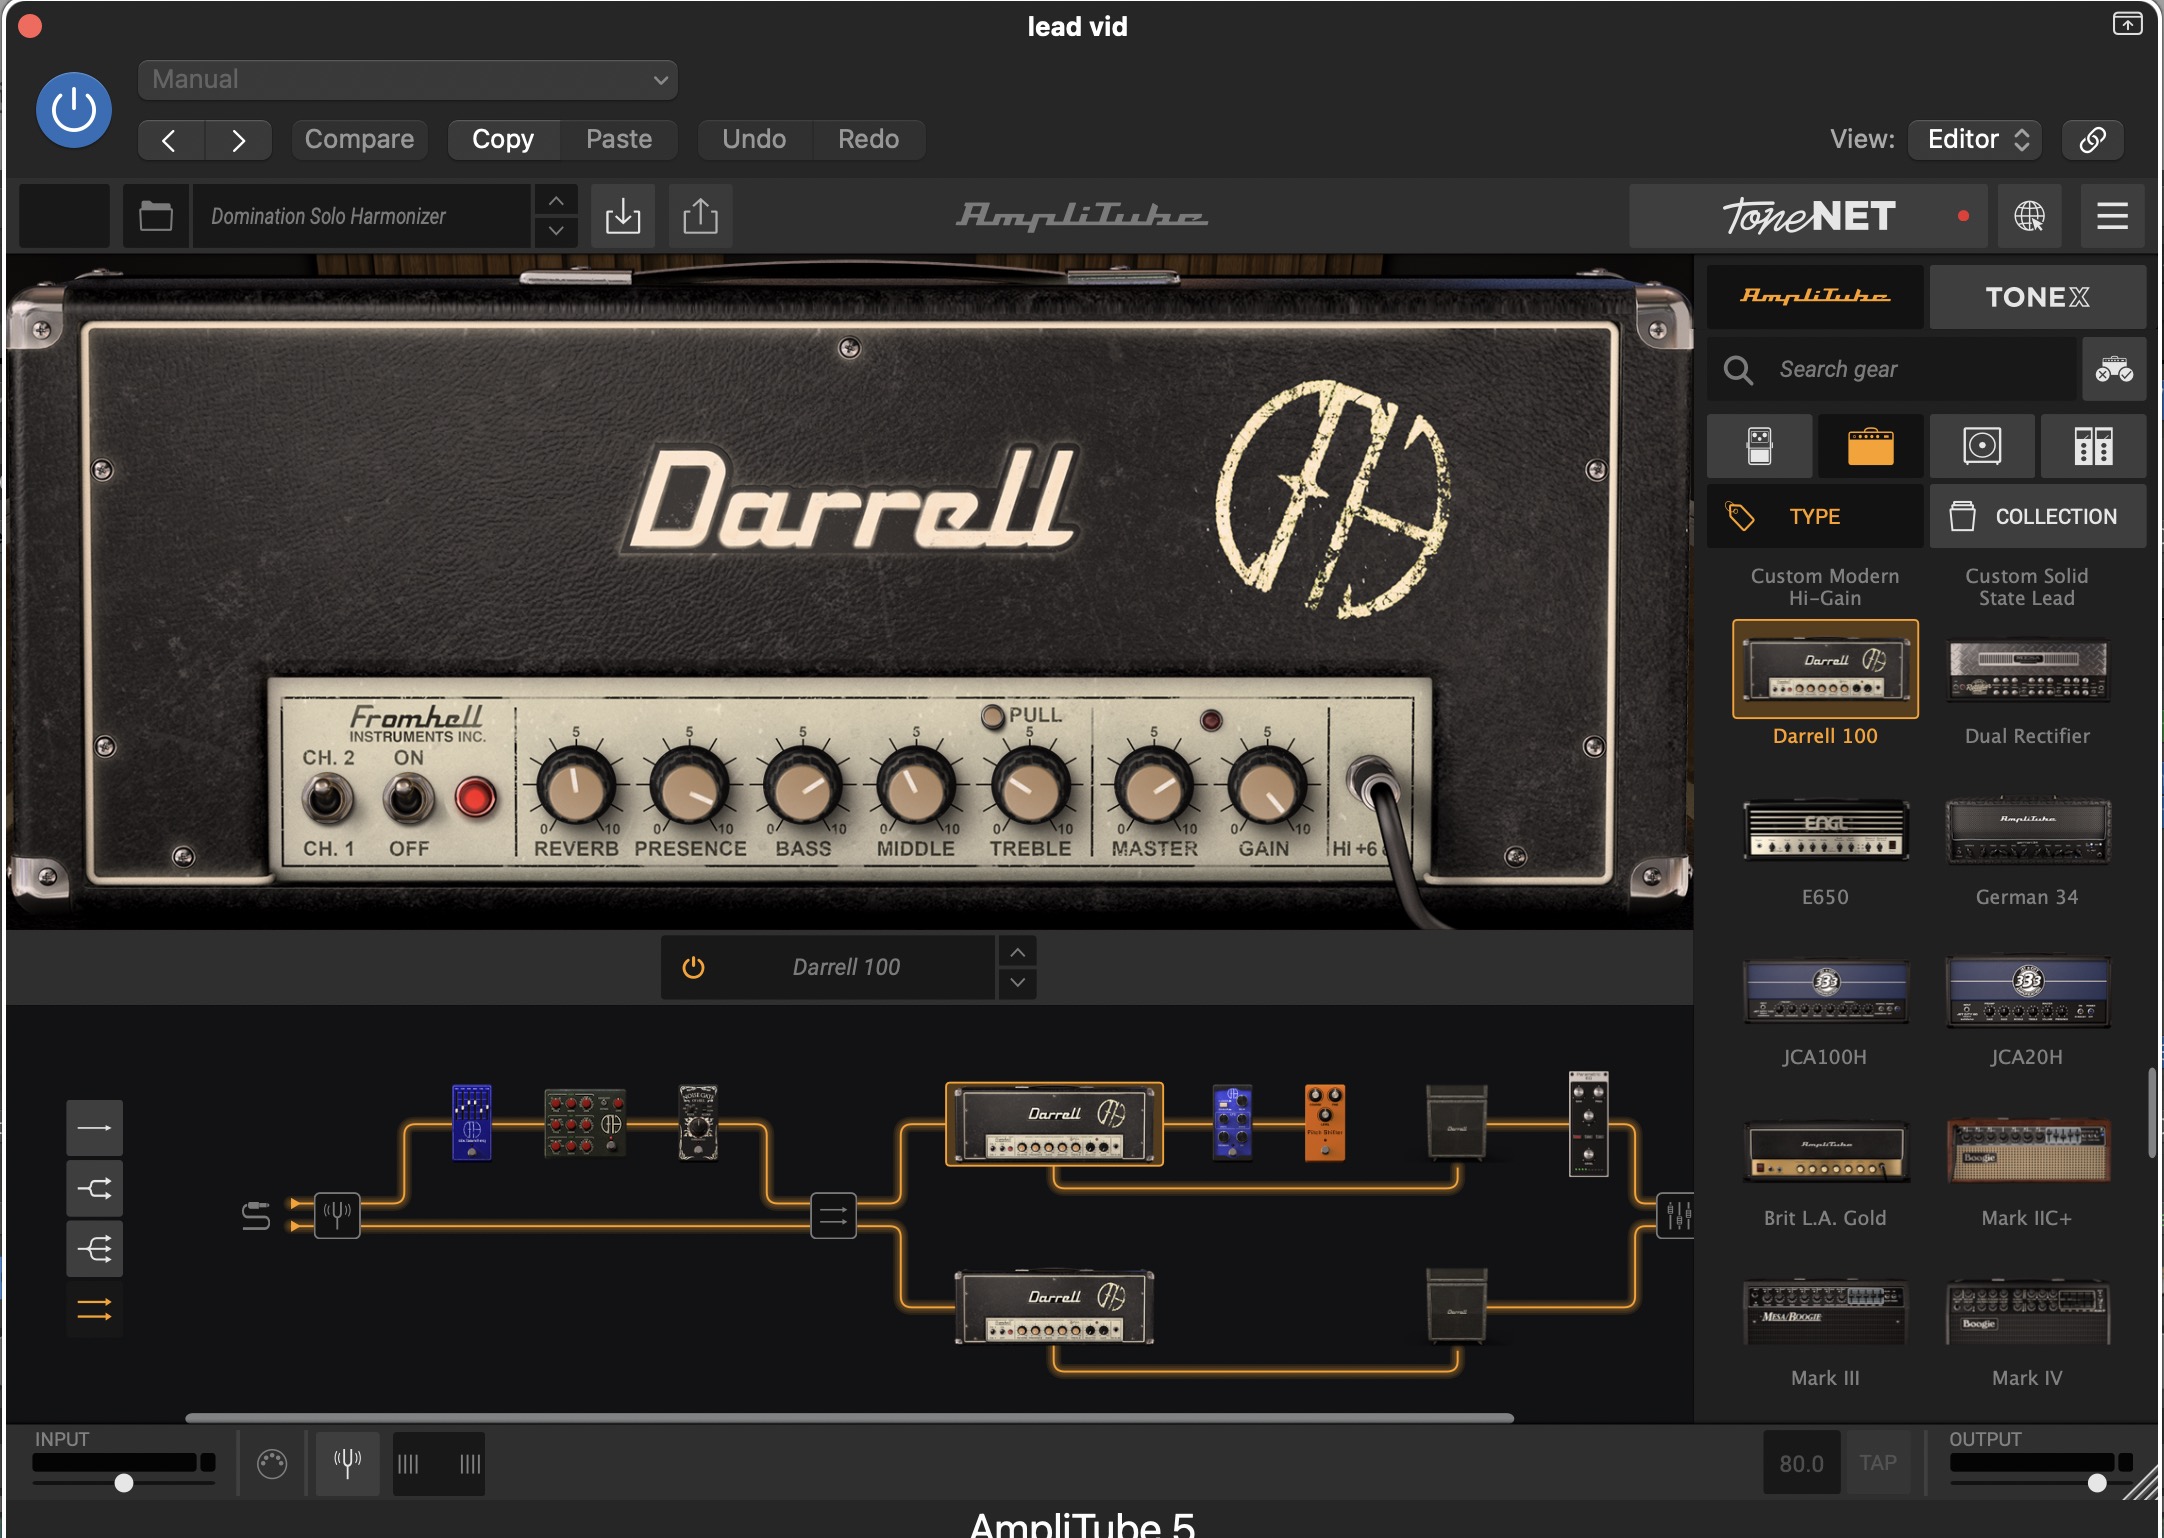
Task: Toggle the plugin power bypass button
Action: [x=74, y=110]
